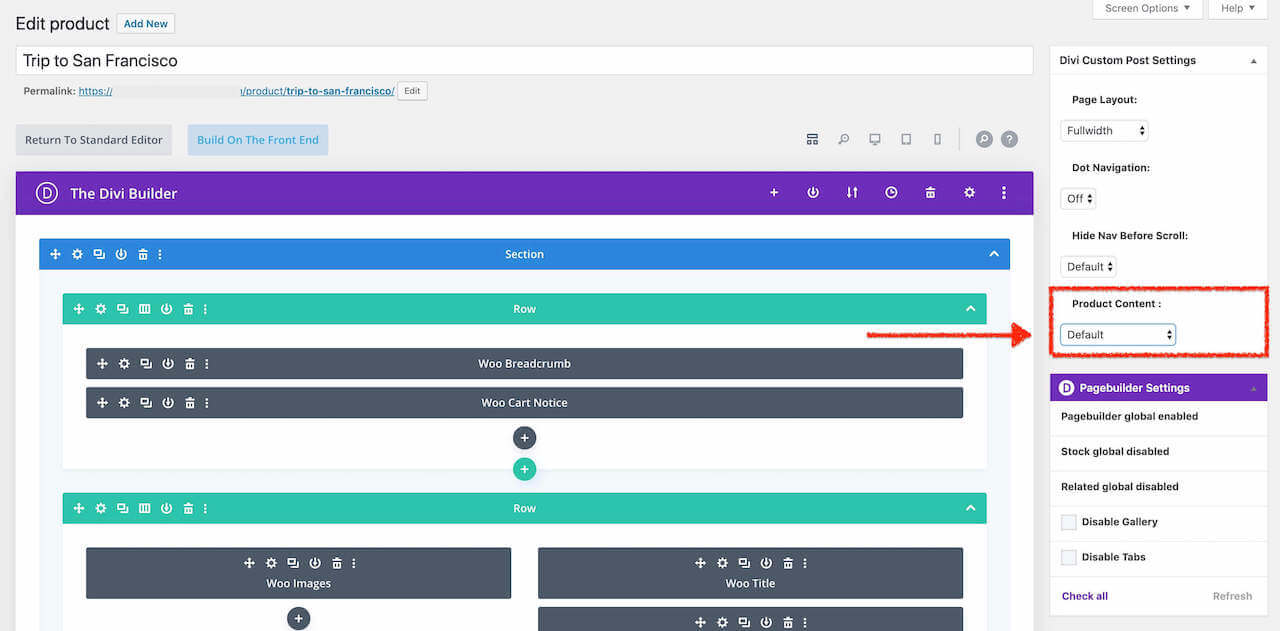
Task: Delete the Woo Cart Notice module
Action: click(190, 403)
